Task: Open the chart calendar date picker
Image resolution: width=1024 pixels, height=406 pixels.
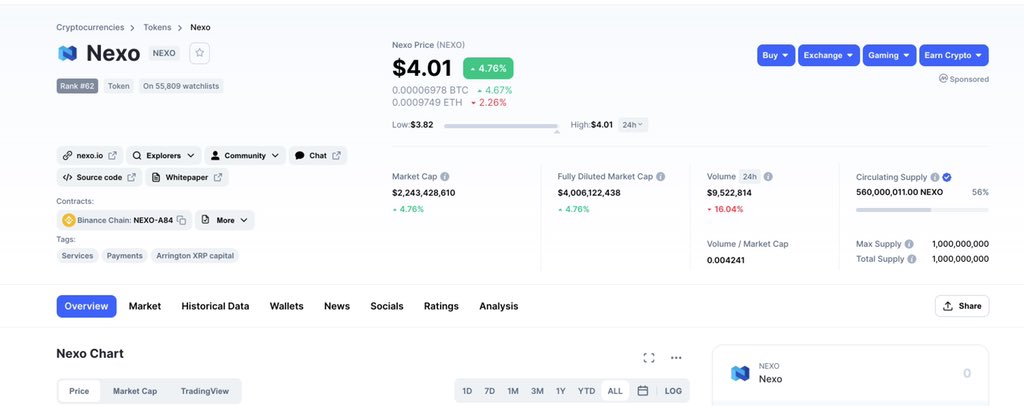Action: pyautogui.click(x=643, y=391)
